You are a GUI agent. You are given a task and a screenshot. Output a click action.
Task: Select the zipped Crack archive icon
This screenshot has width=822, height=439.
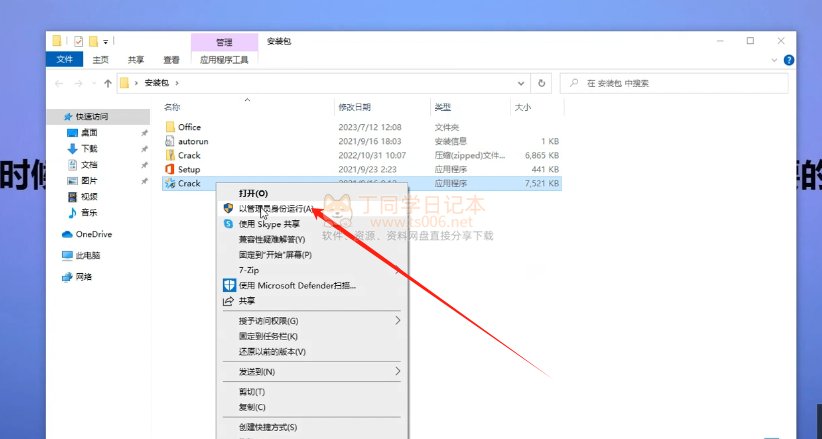169,155
